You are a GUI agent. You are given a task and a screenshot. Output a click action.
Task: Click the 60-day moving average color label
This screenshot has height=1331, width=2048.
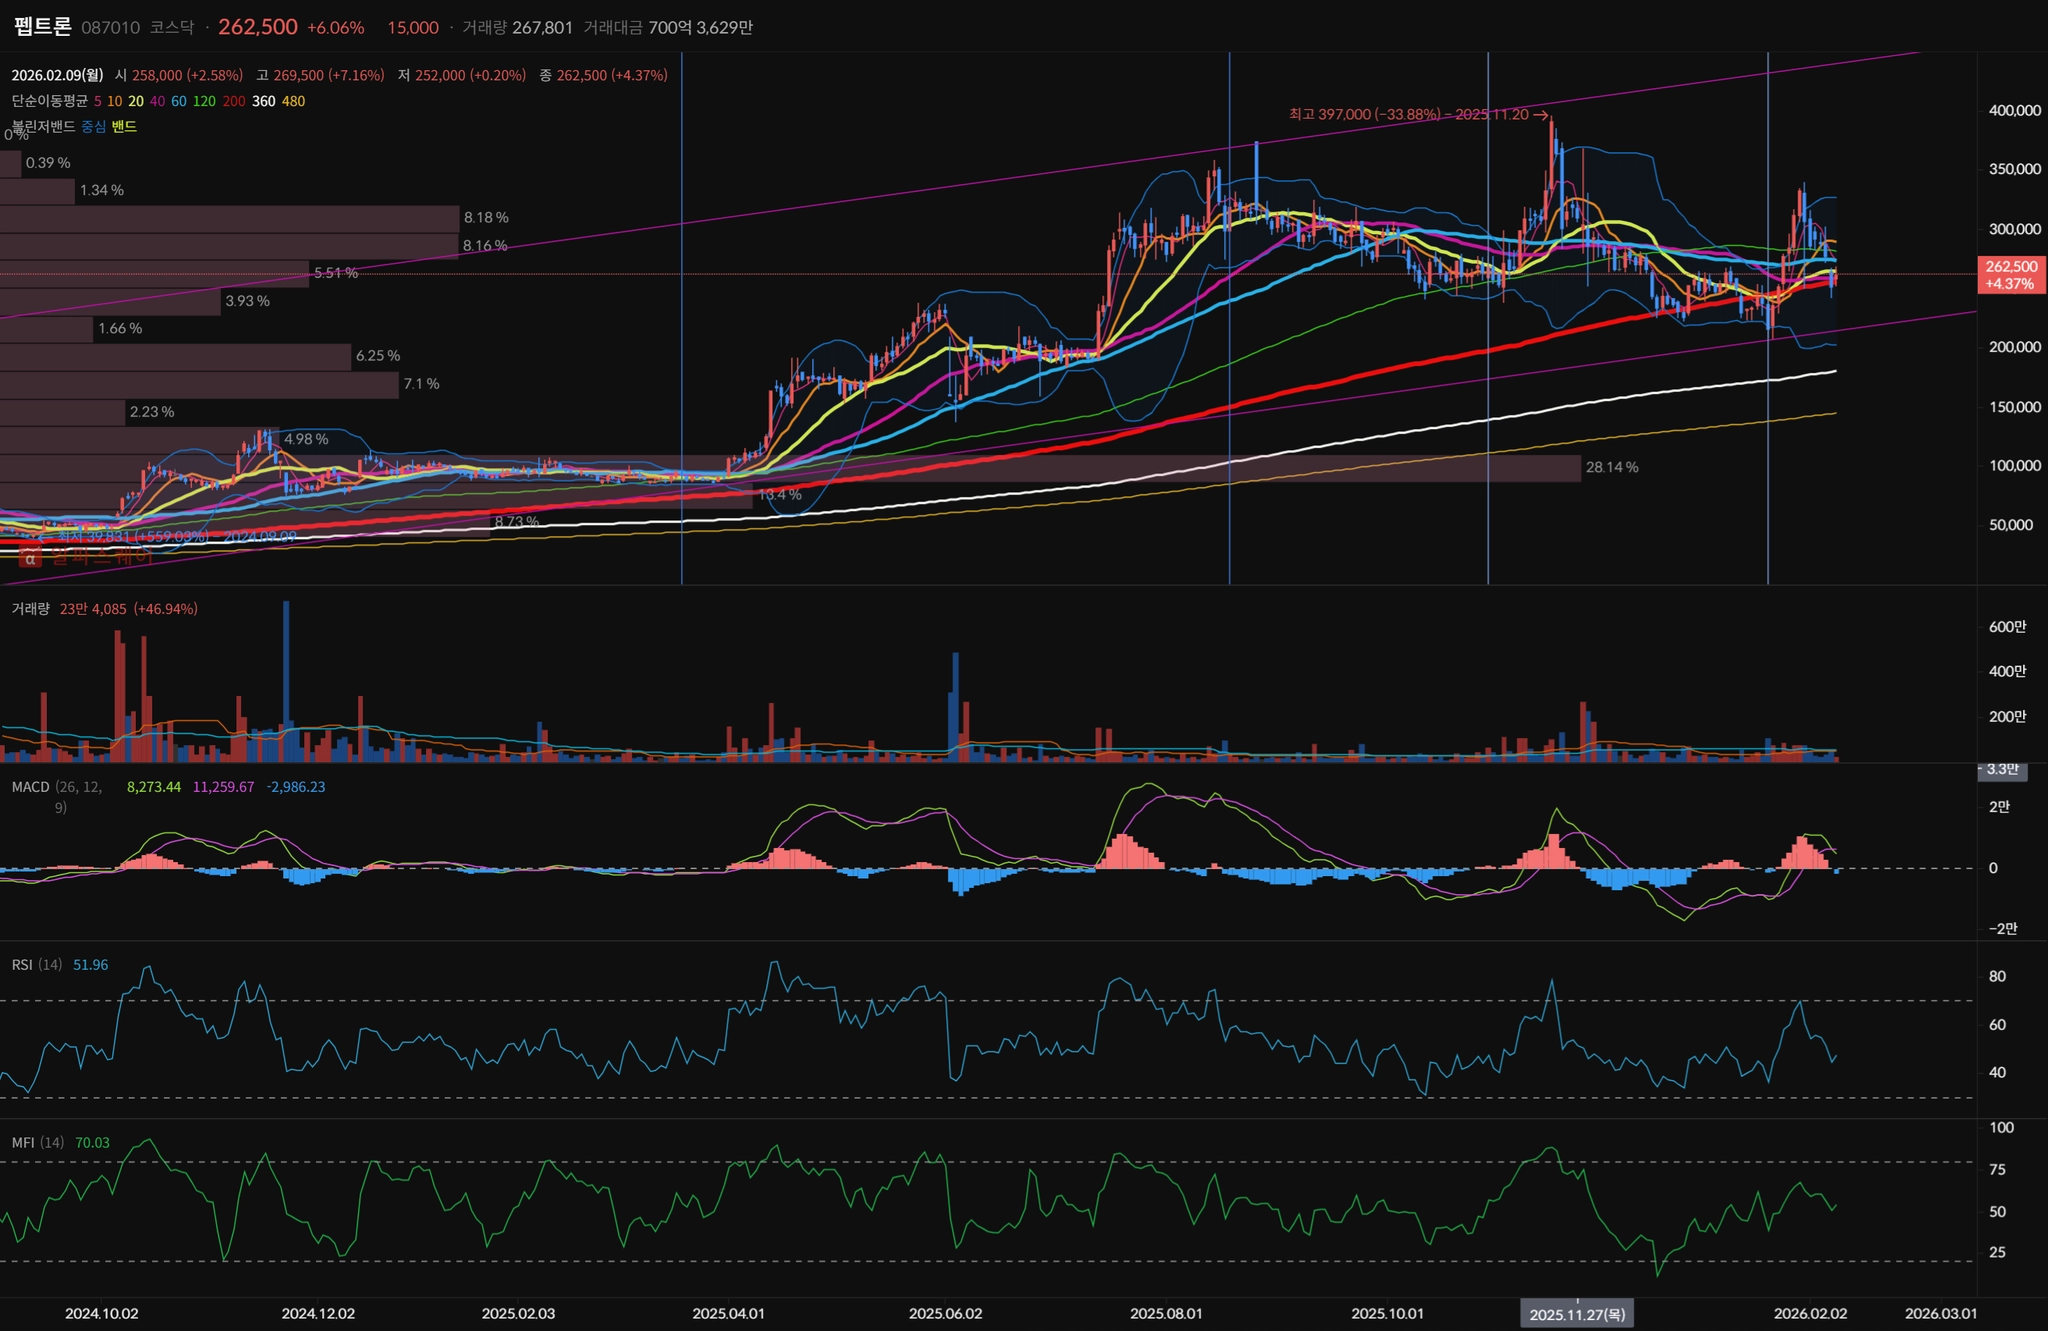[178, 101]
